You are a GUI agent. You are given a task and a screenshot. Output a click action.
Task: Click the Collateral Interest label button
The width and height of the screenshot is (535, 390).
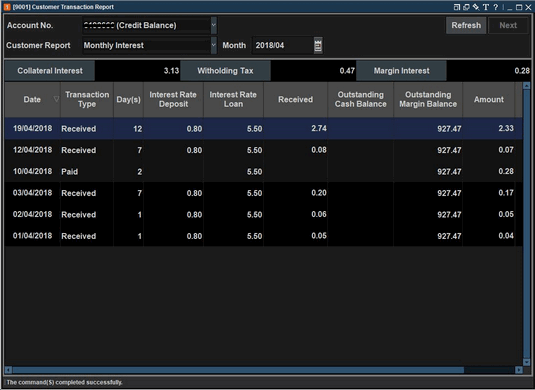coord(50,71)
